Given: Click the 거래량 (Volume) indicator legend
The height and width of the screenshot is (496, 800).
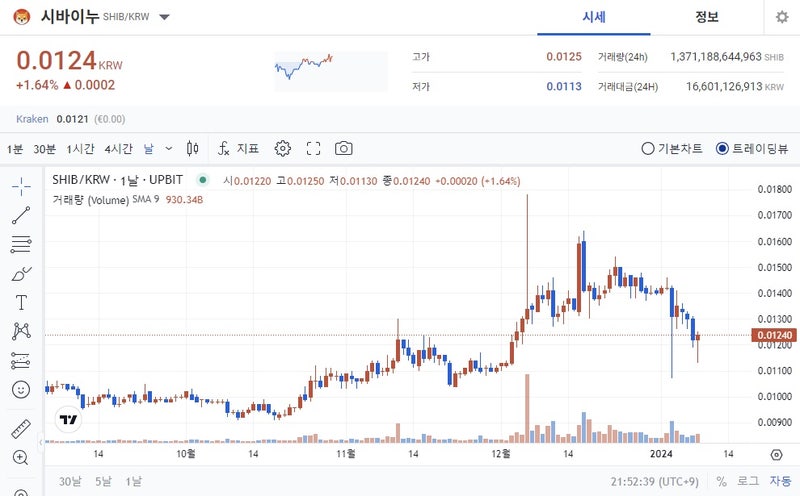Looking at the screenshot, I should pyautogui.click(x=91, y=200).
